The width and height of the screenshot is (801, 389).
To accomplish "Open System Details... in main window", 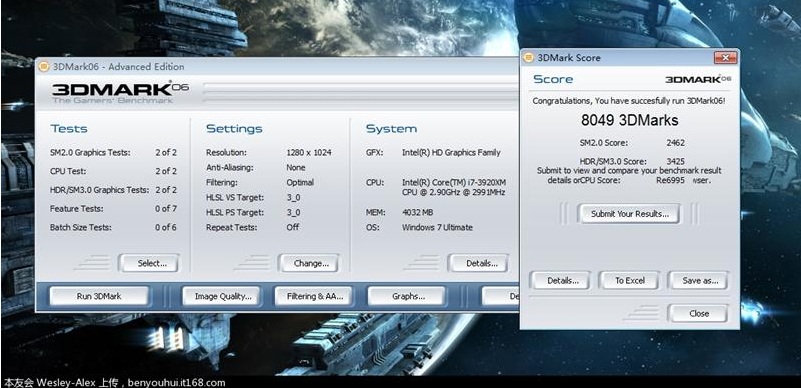I will click(478, 264).
